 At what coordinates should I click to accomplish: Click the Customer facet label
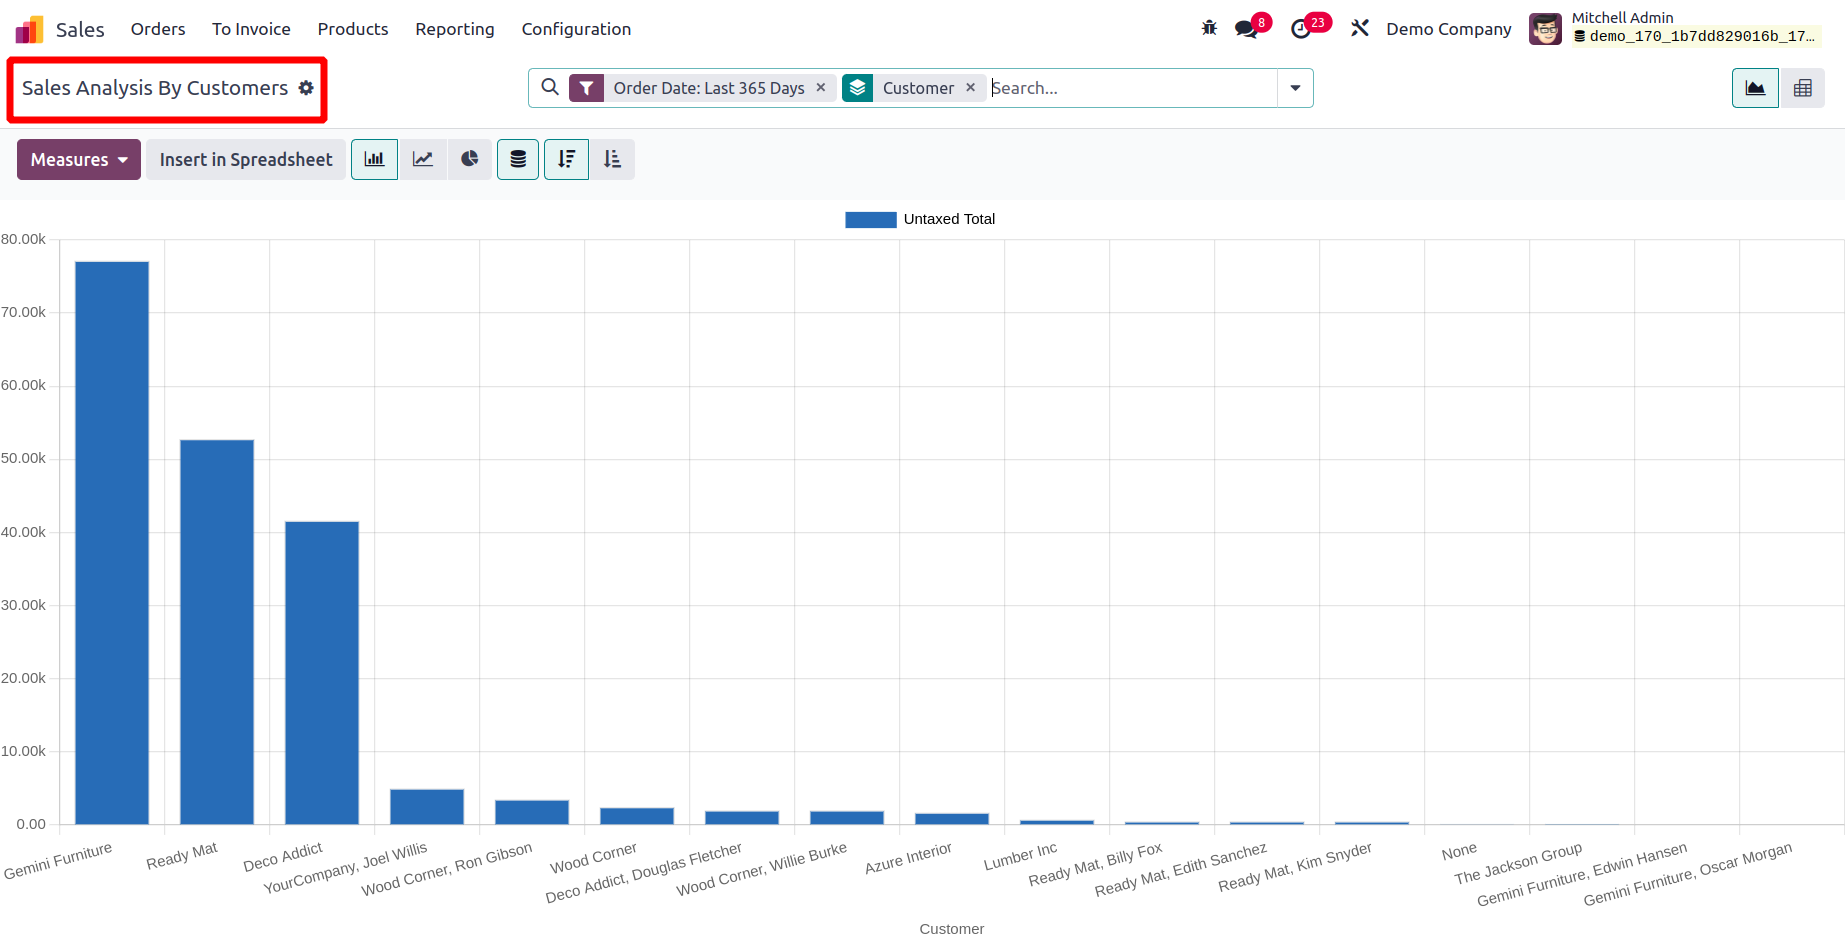(x=918, y=88)
